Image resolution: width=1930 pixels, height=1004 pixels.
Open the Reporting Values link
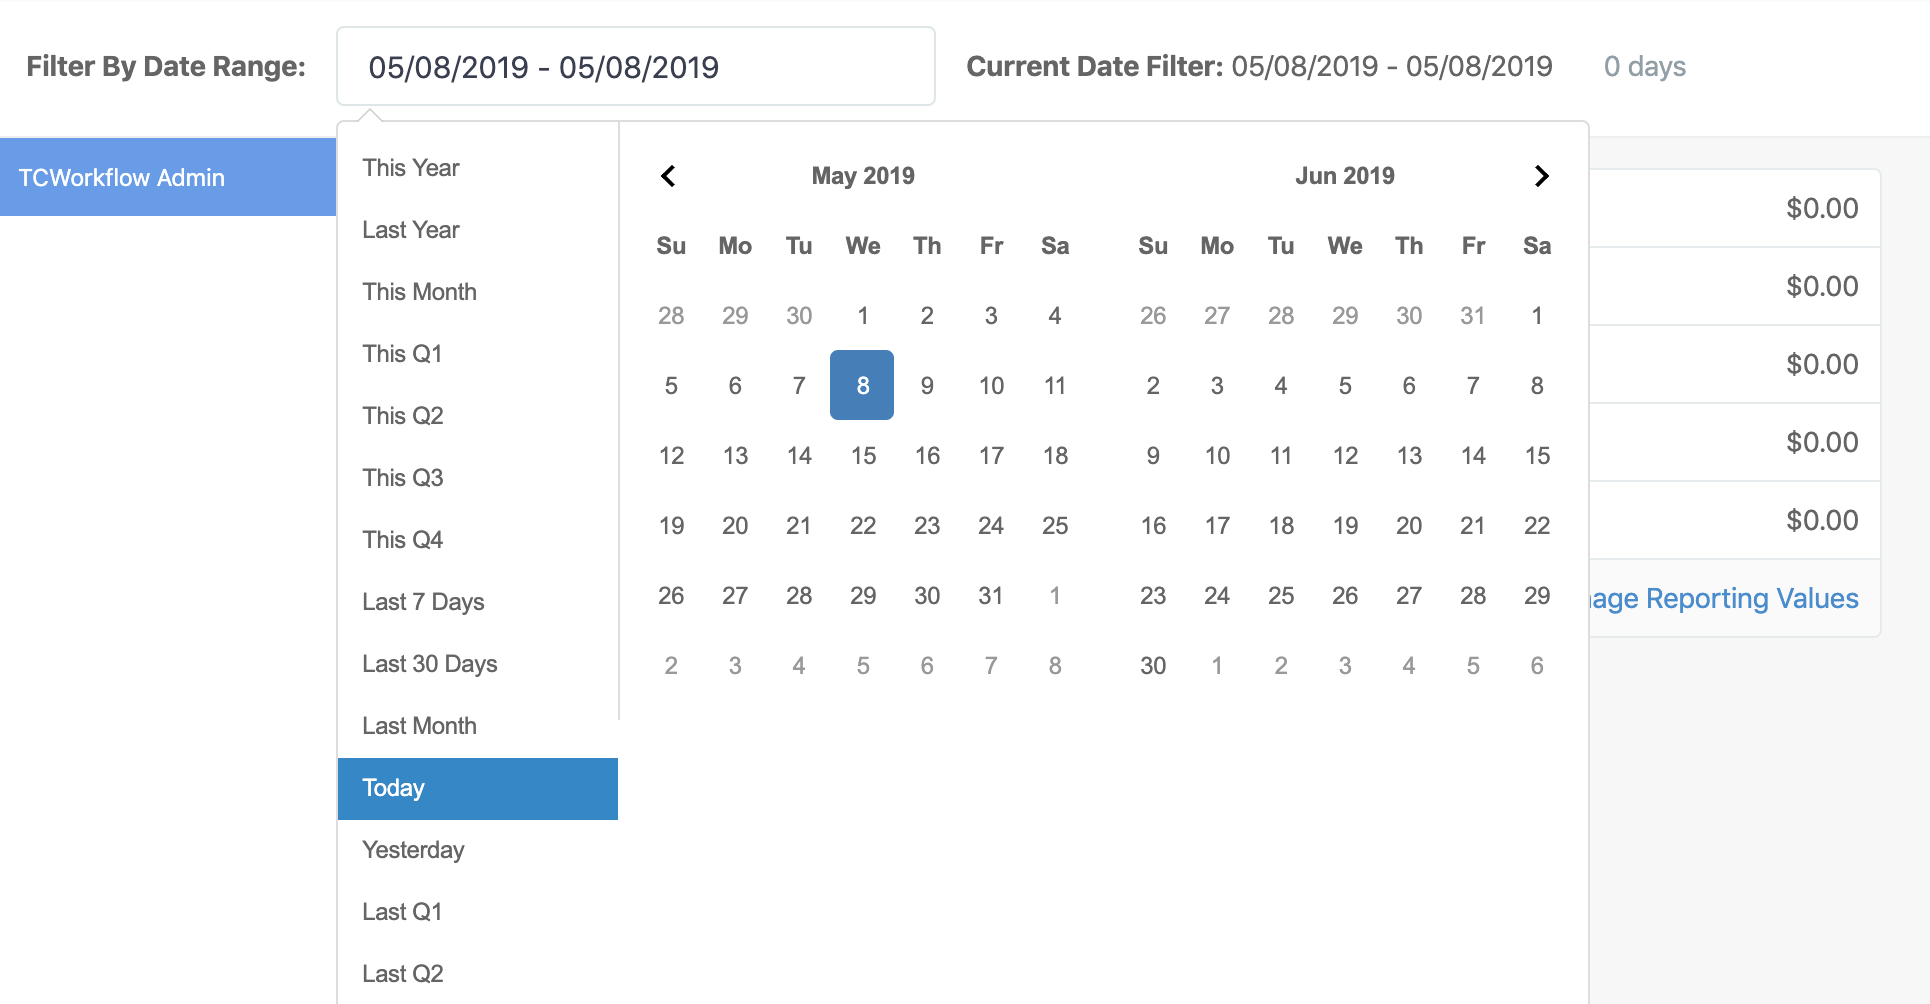pos(1724,598)
